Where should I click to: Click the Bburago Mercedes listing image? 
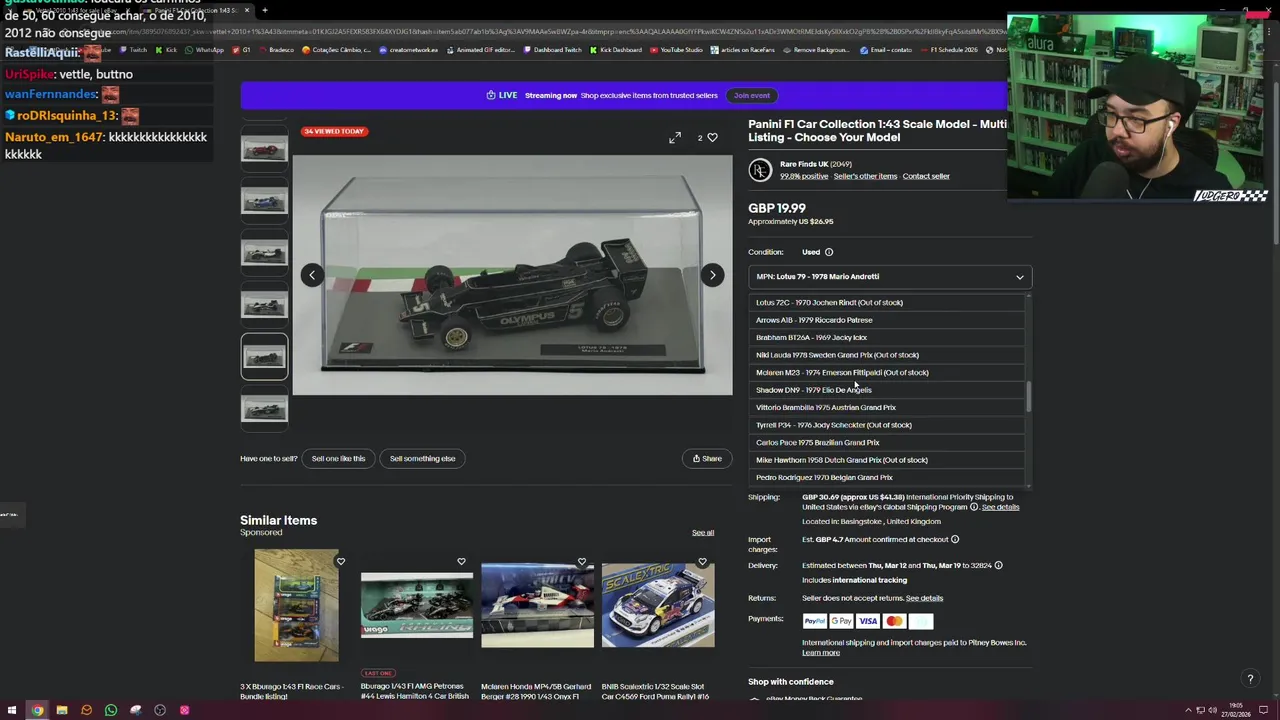coord(417,605)
